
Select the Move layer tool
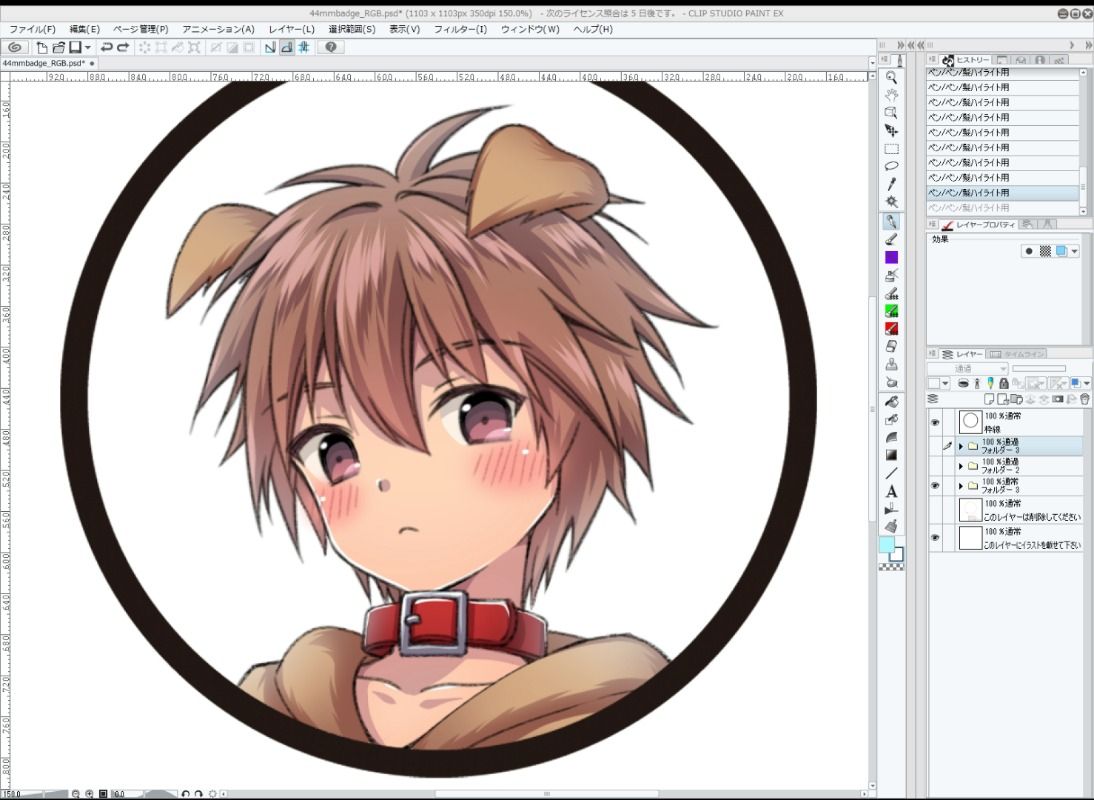click(891, 130)
